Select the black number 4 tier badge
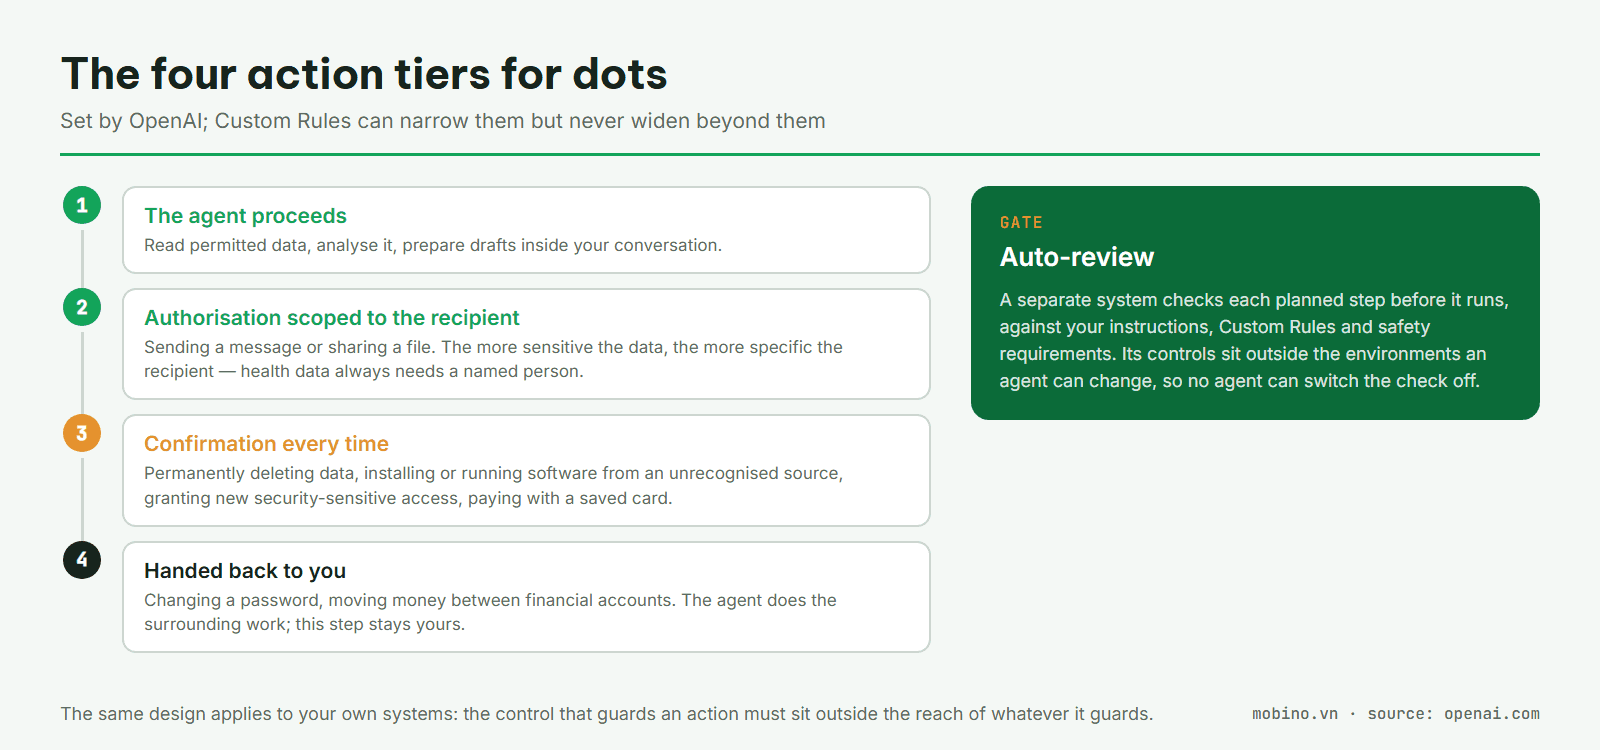Viewport: 1600px width, 750px height. (x=82, y=560)
